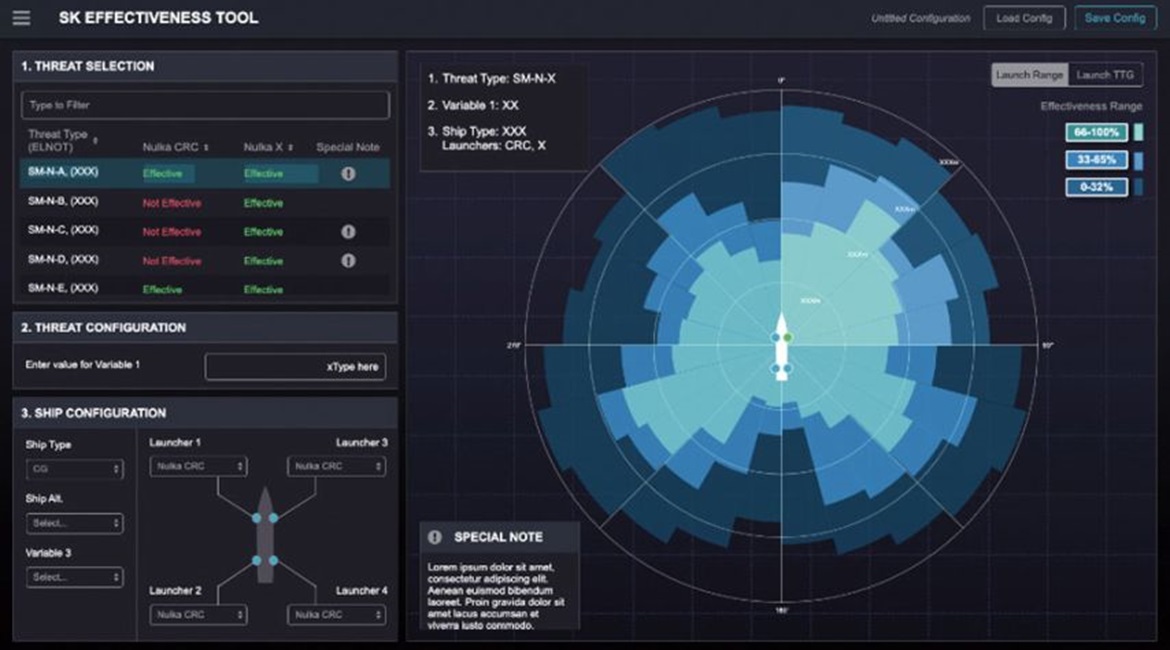Select the SM-N-D threat row
The width and height of the screenshot is (1170, 650).
click(204, 260)
